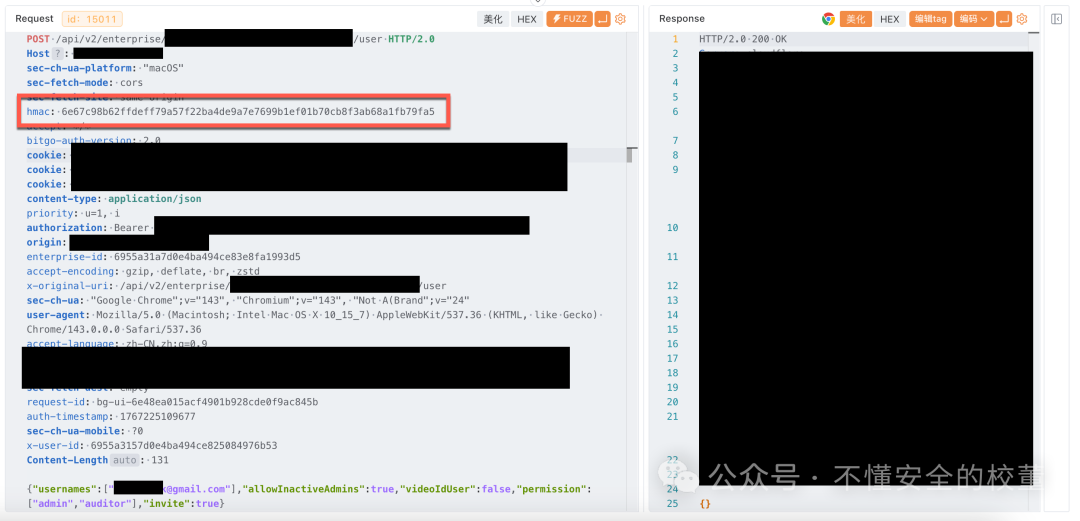Open response in Chrome browser icon
The width and height of the screenshot is (1080, 521).
pyautogui.click(x=828, y=19)
